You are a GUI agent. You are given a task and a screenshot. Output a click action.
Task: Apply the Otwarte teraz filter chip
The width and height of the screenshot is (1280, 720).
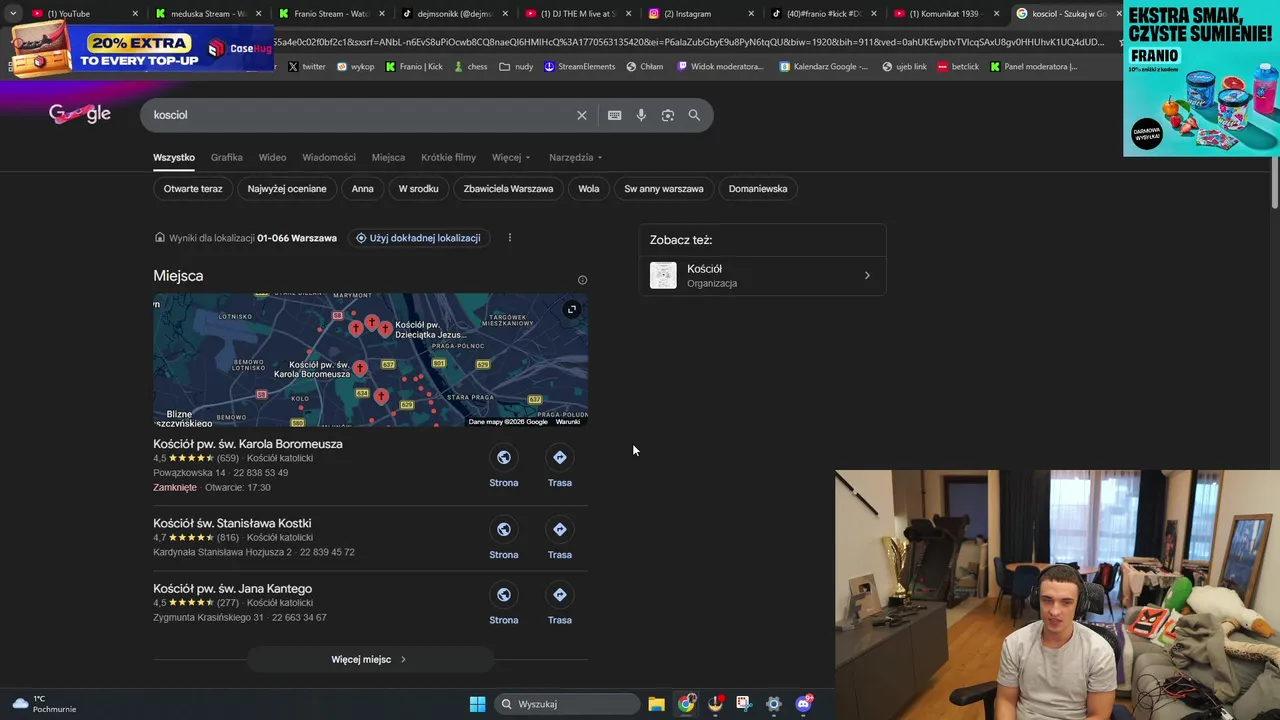(193, 188)
